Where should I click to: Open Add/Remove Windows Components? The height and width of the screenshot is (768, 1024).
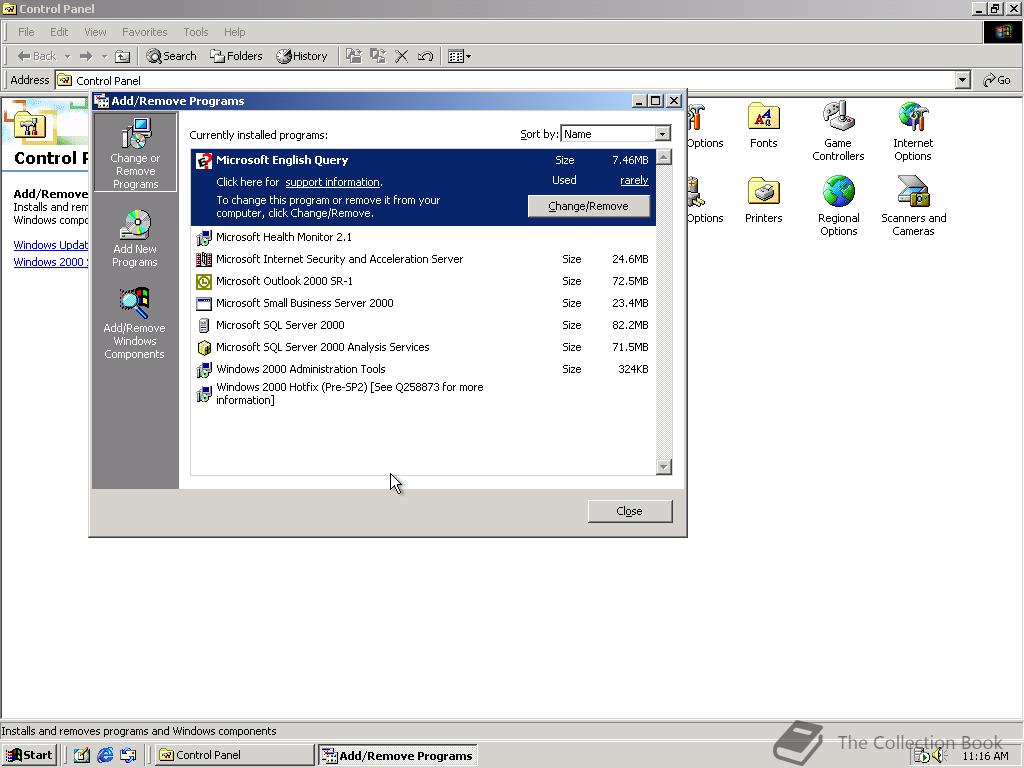tap(134, 323)
